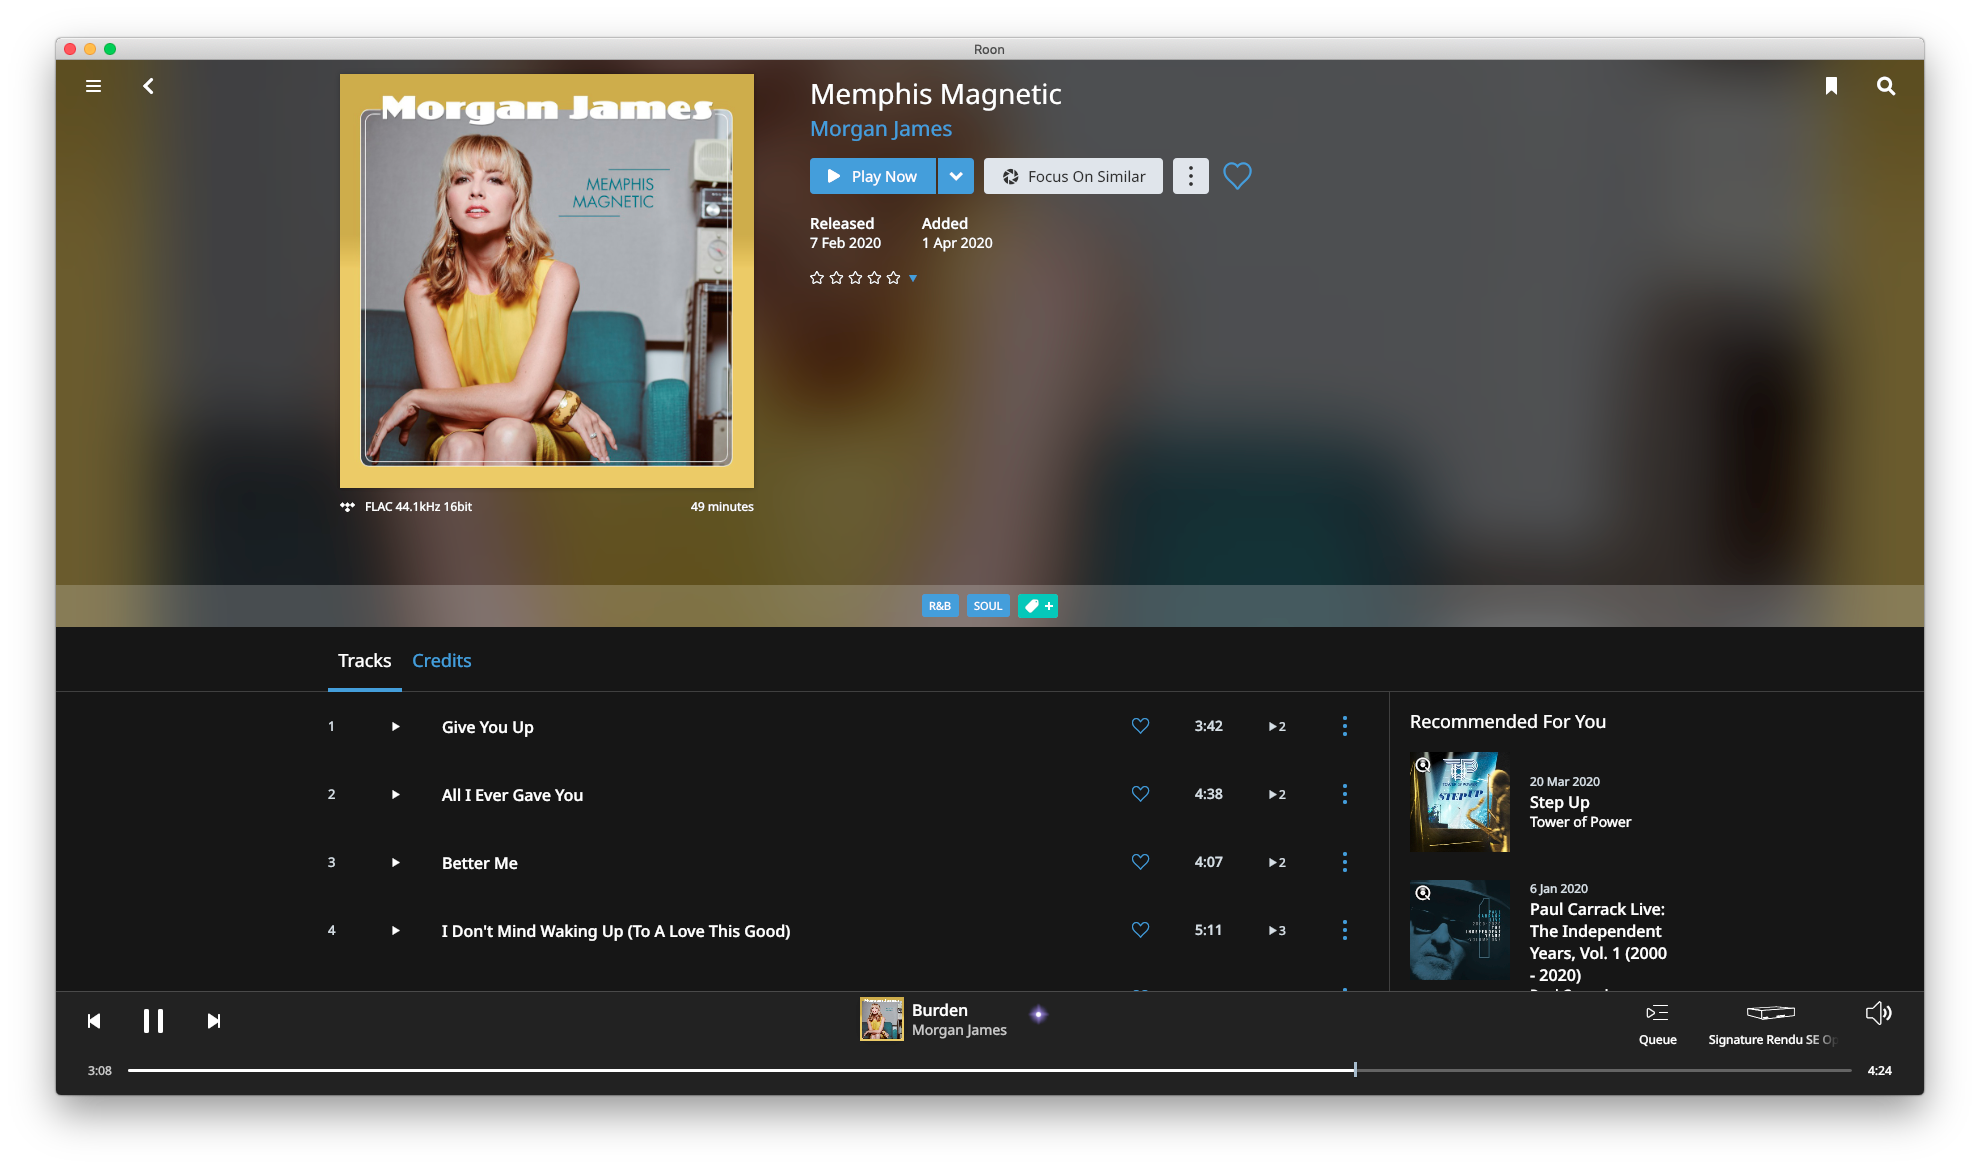The height and width of the screenshot is (1169, 1980).
Task: Favorite the album with heart icon
Action: pos(1237,176)
